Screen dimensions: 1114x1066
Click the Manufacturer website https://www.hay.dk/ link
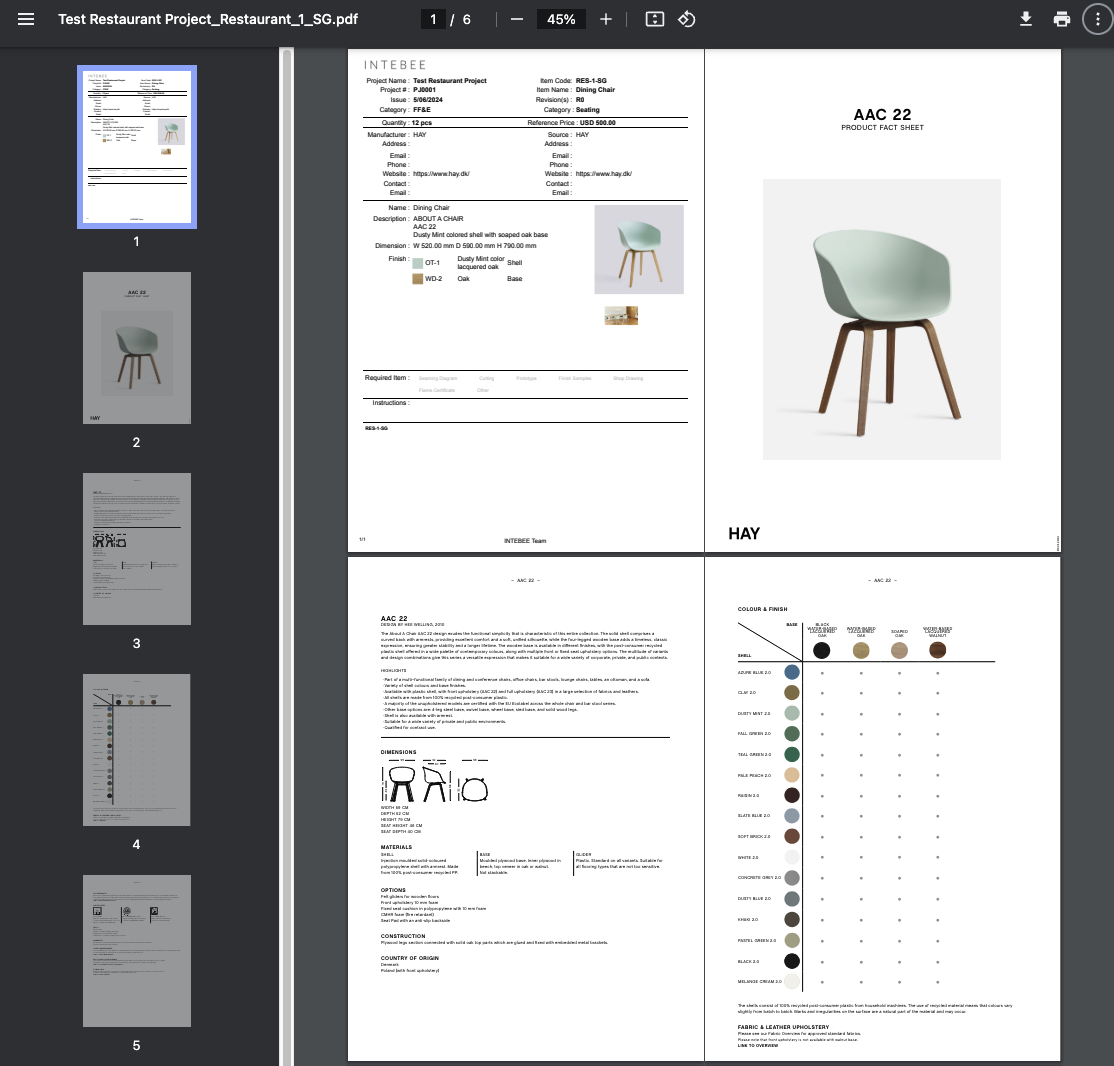coord(441,173)
